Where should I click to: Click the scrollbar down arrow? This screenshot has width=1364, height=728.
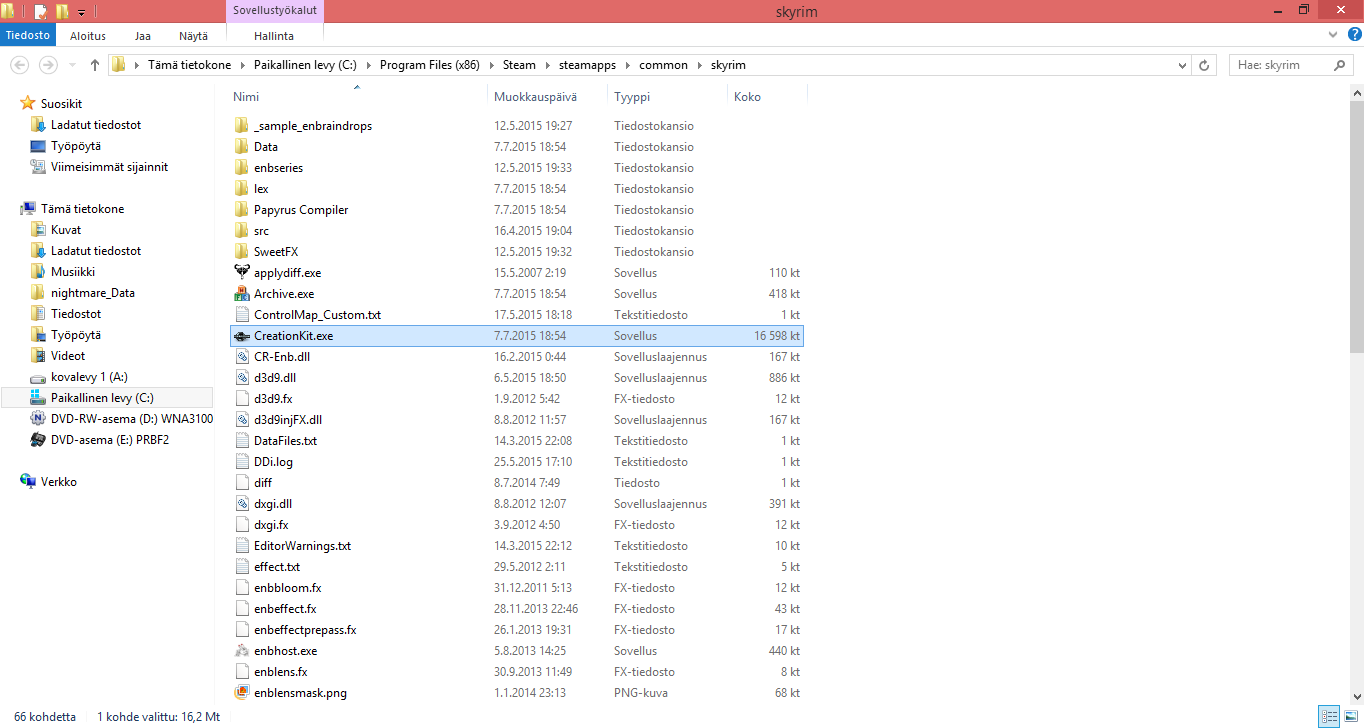(1356, 695)
